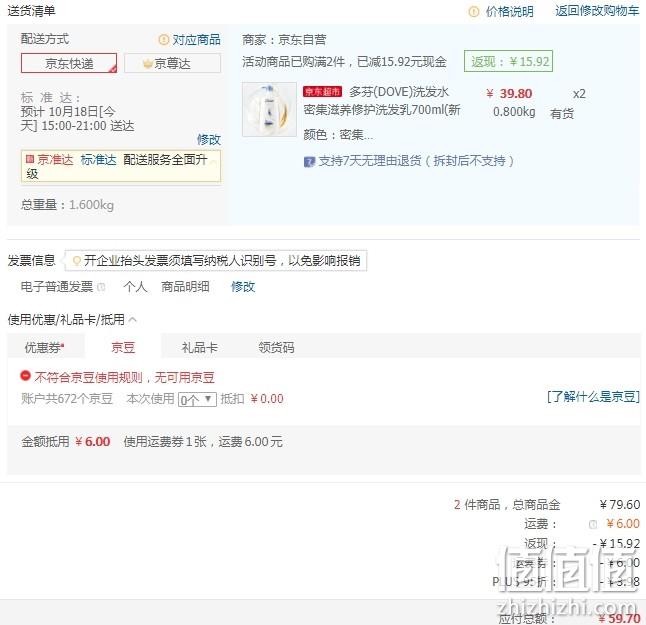Open 标准达 service link
Screen dimensions: 646x625
click(x=98, y=159)
